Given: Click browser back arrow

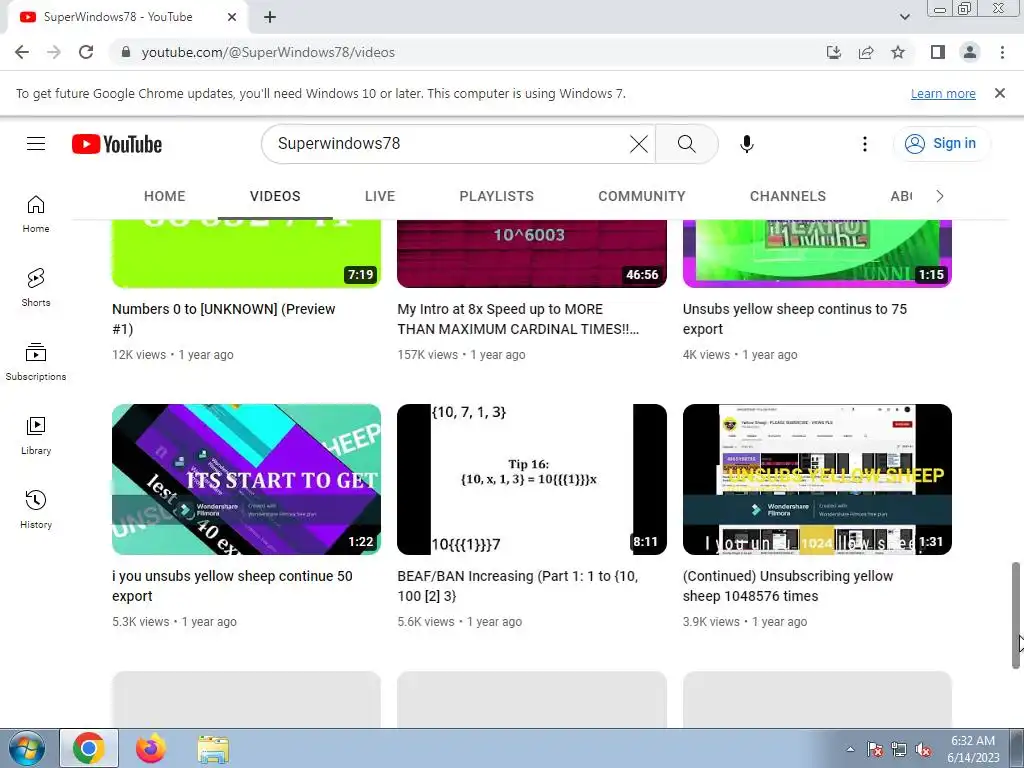Looking at the screenshot, I should (22, 52).
